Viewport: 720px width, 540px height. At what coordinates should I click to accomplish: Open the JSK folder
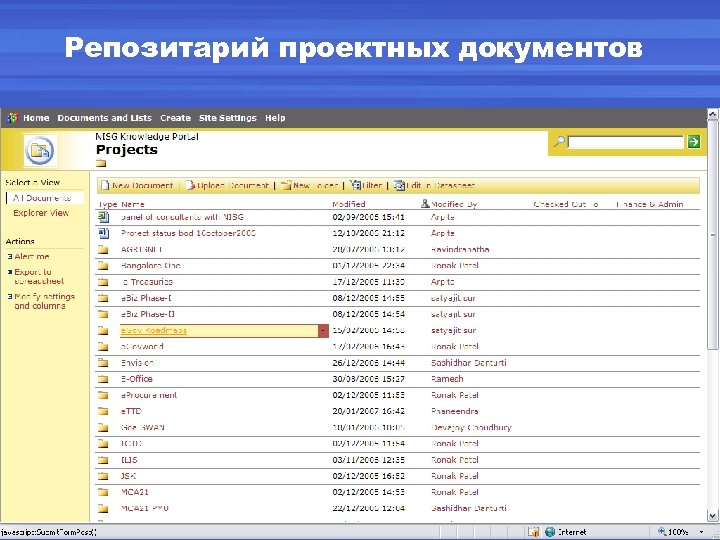tap(129, 476)
